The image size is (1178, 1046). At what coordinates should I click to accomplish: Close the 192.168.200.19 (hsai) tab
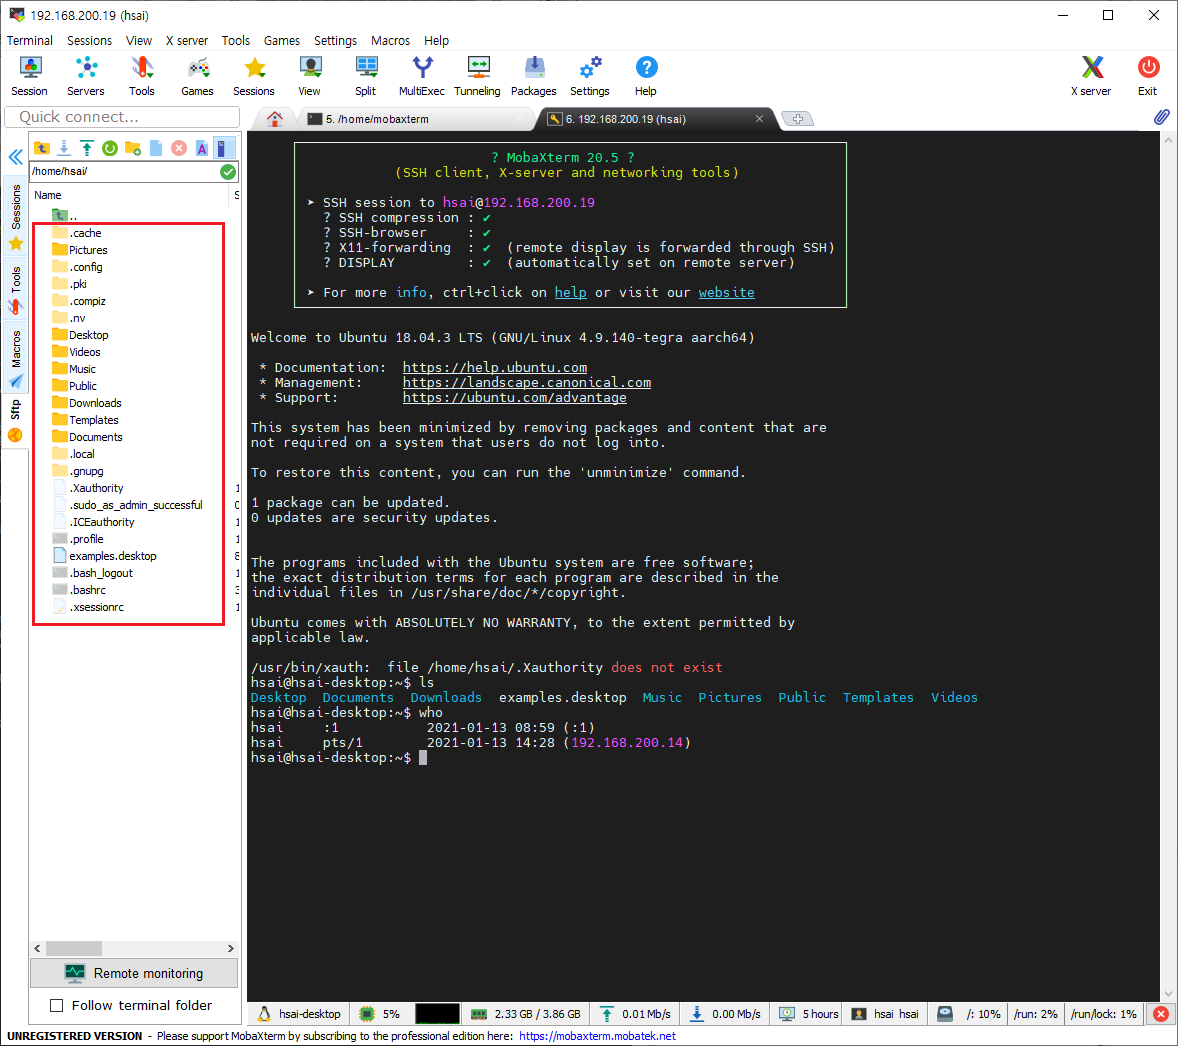click(760, 119)
